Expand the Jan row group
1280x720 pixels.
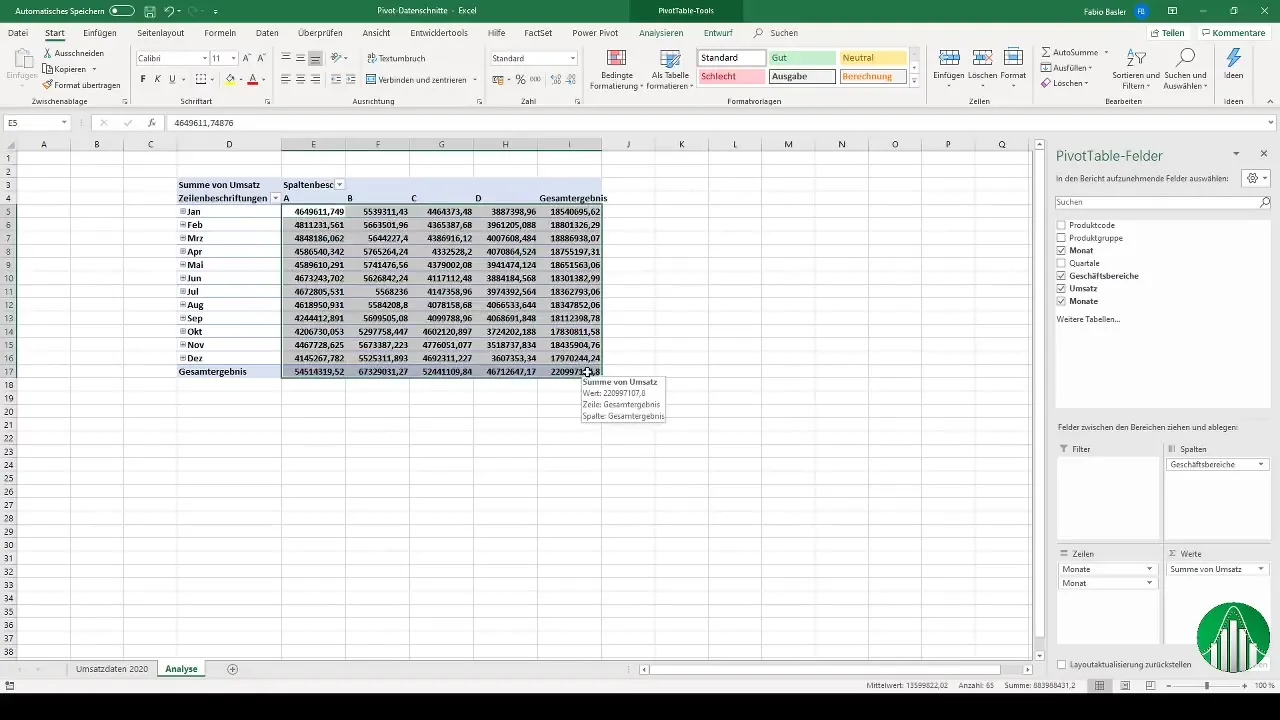coord(183,211)
